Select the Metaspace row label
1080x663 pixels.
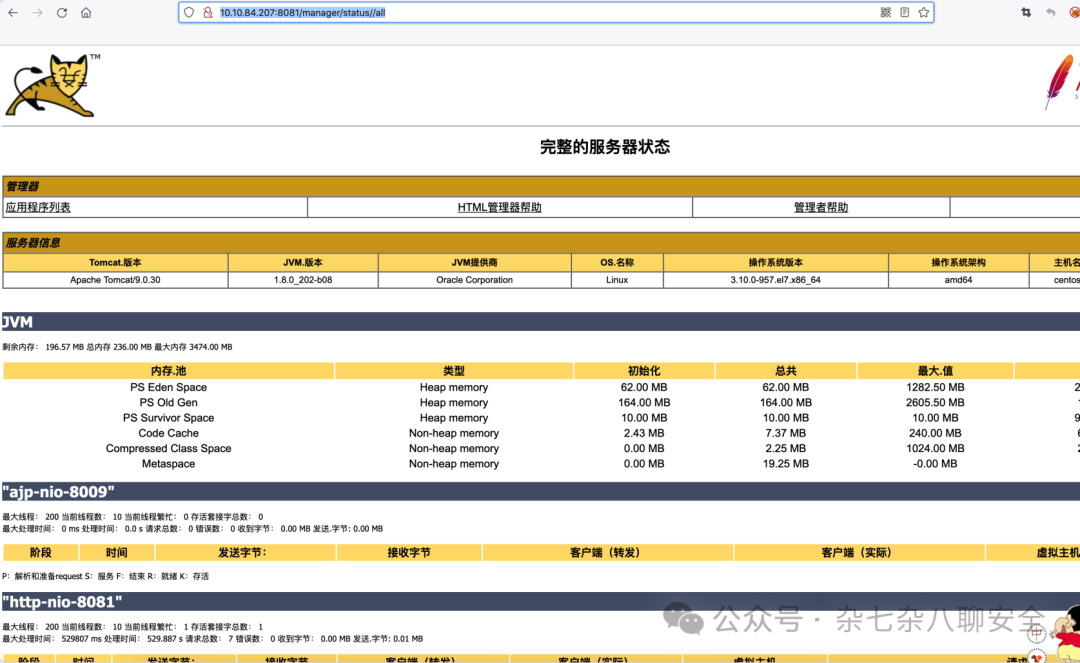pyautogui.click(x=168, y=464)
